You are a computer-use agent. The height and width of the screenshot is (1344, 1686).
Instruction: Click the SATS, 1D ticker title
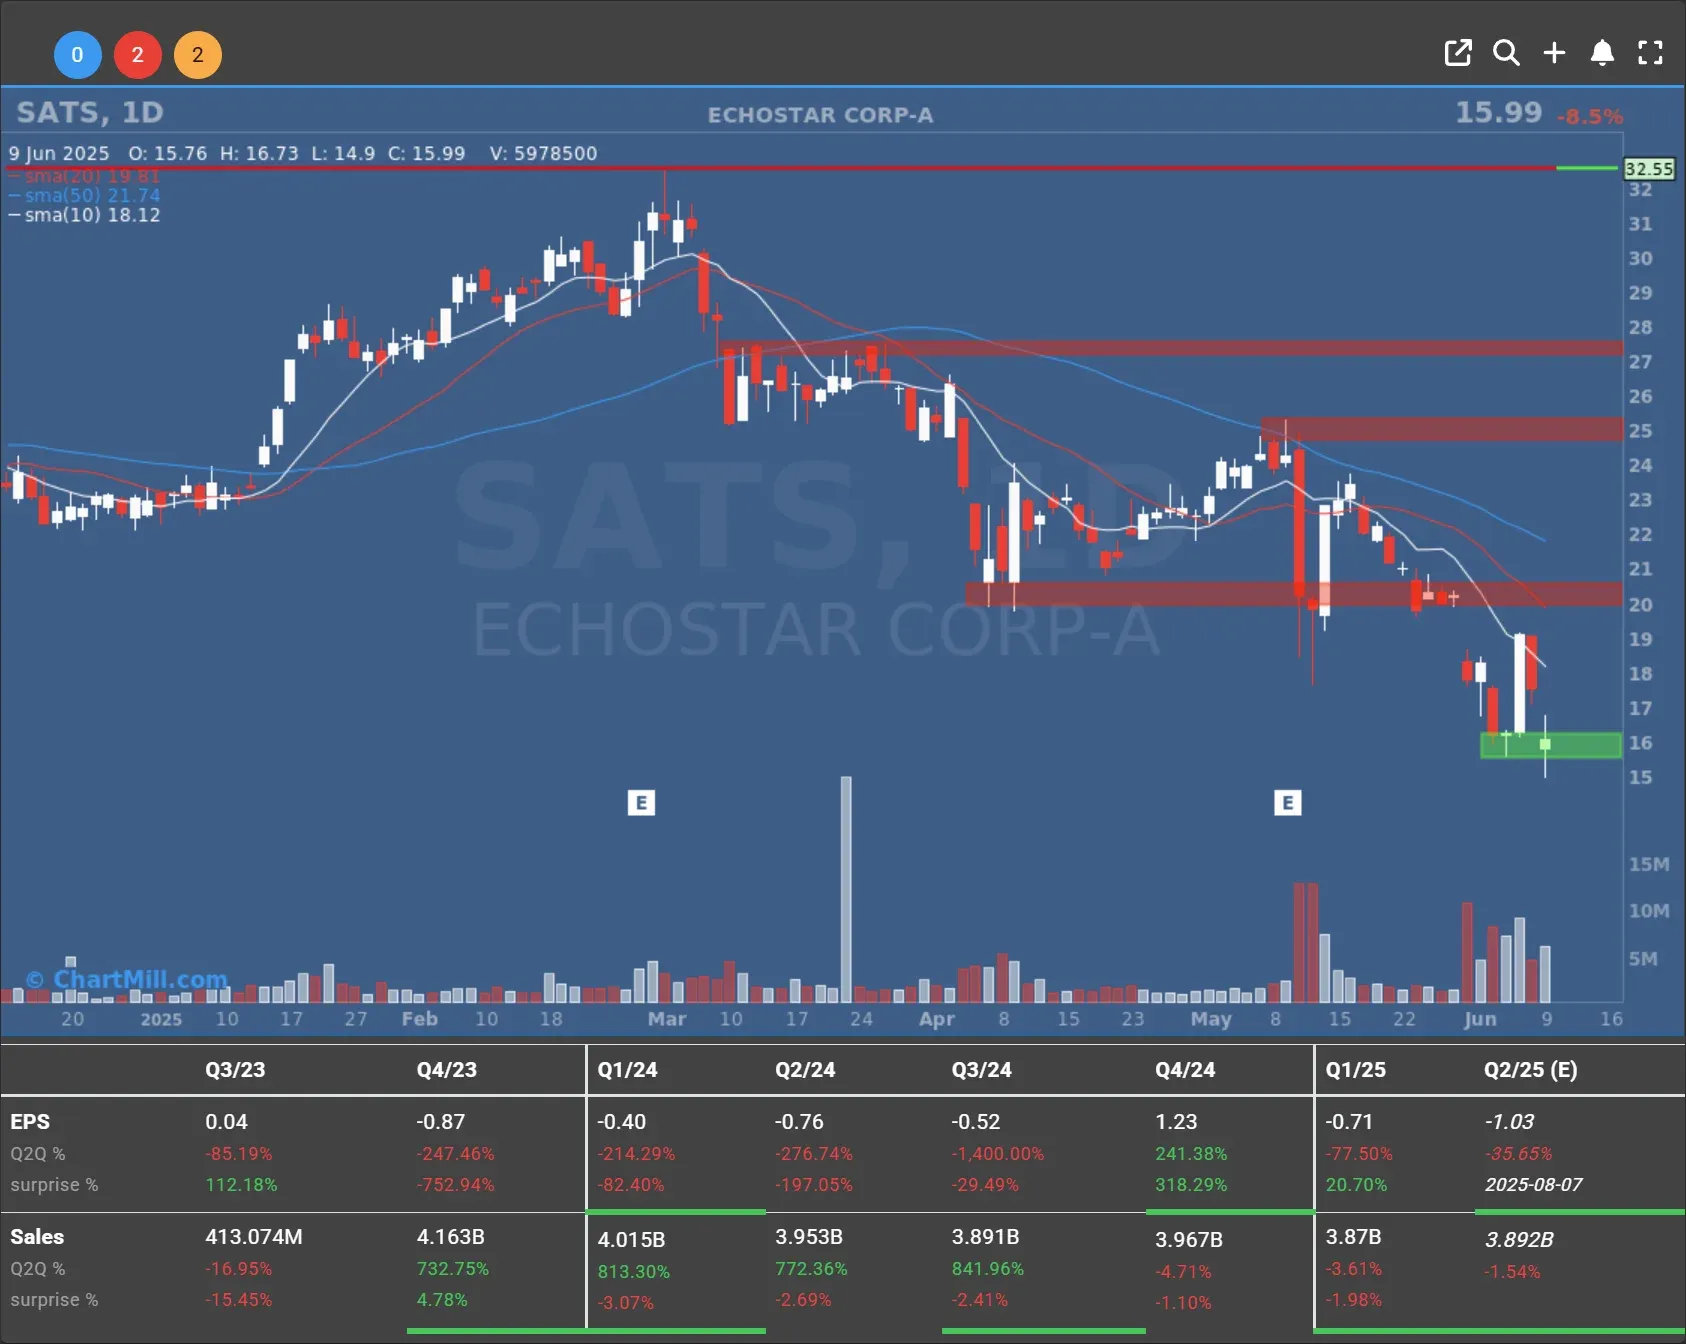[x=90, y=112]
